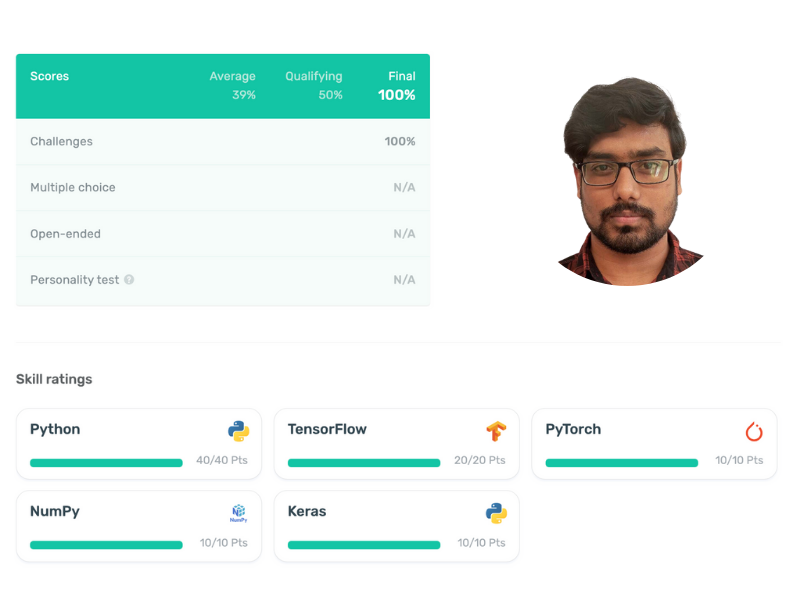800x600 pixels.
Task: Select the Multiple choice row
Action: click(223, 187)
